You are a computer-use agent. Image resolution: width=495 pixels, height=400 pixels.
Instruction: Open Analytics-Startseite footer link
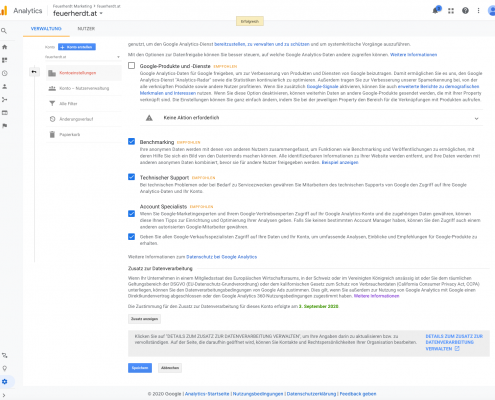click(207, 394)
